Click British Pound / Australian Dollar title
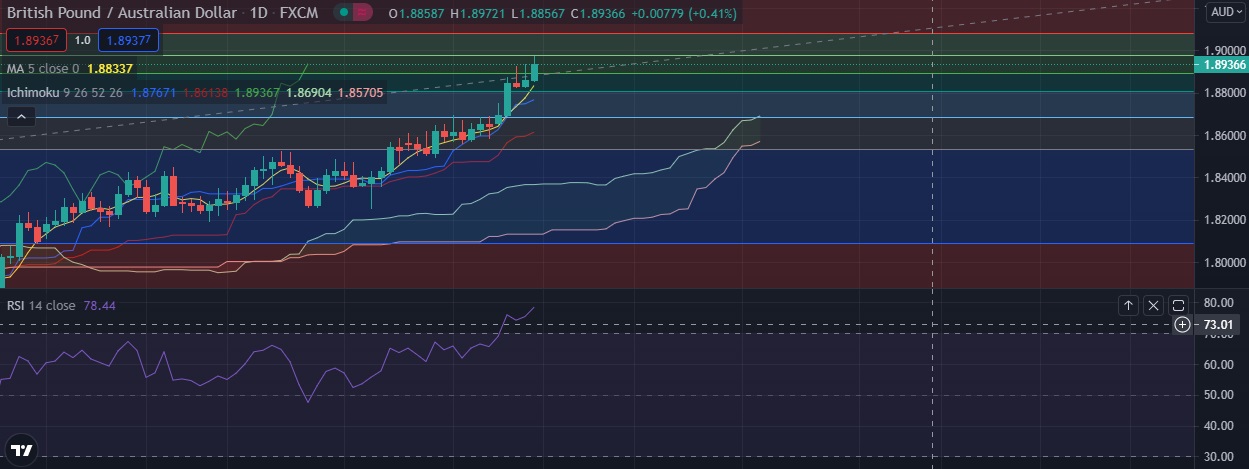 click(x=120, y=13)
